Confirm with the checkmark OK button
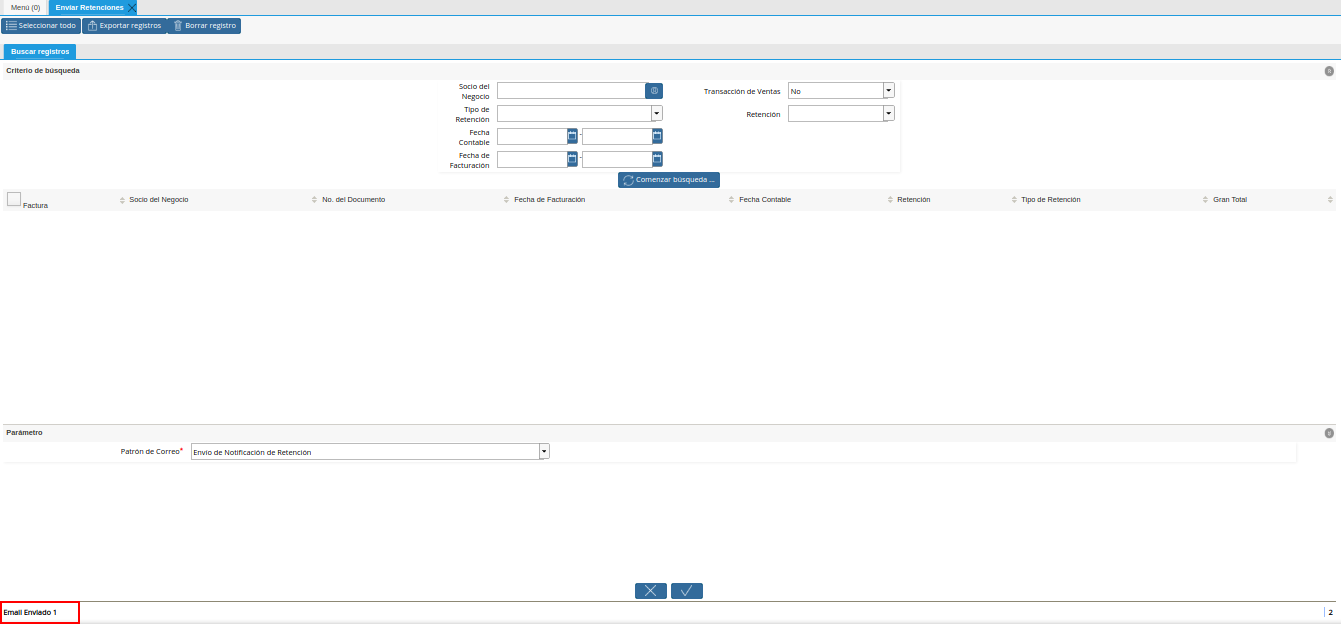Viewport: 1341px width, 624px height. pyautogui.click(x=687, y=591)
